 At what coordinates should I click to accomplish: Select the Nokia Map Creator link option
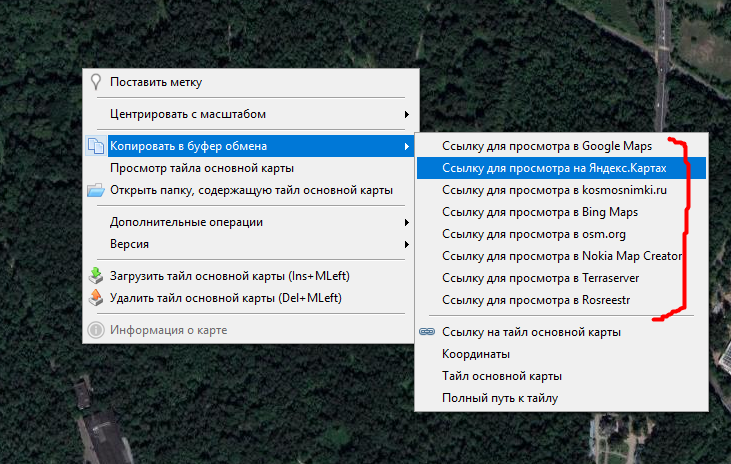click(561, 256)
